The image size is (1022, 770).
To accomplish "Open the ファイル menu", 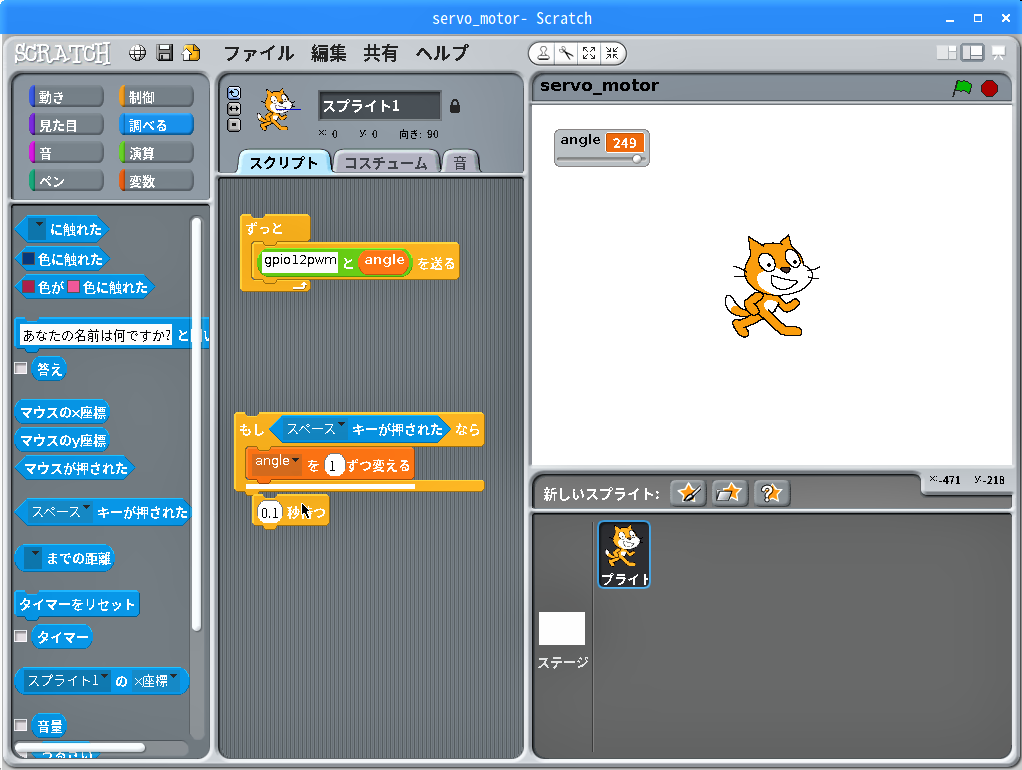I will (258, 53).
